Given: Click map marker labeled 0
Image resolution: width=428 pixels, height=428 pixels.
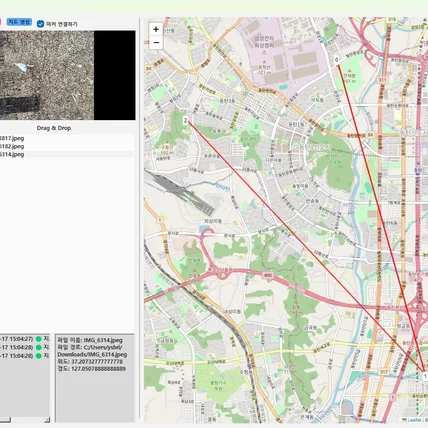Looking at the screenshot, I should coord(336,60).
